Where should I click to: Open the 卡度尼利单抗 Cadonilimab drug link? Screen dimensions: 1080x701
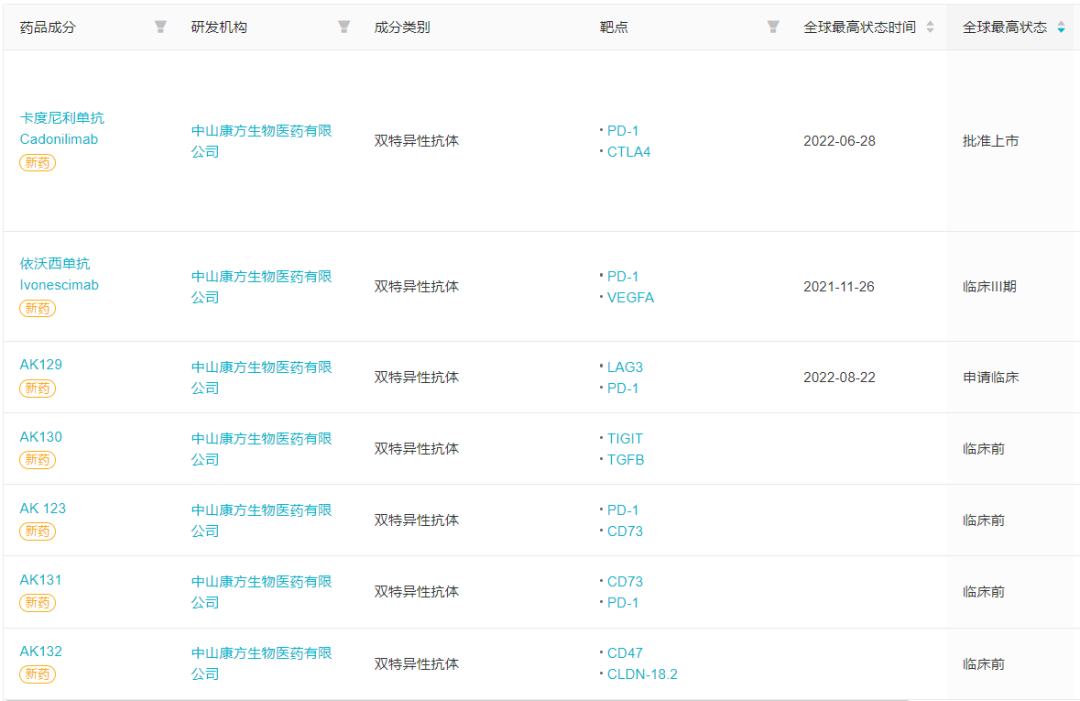coord(62,129)
